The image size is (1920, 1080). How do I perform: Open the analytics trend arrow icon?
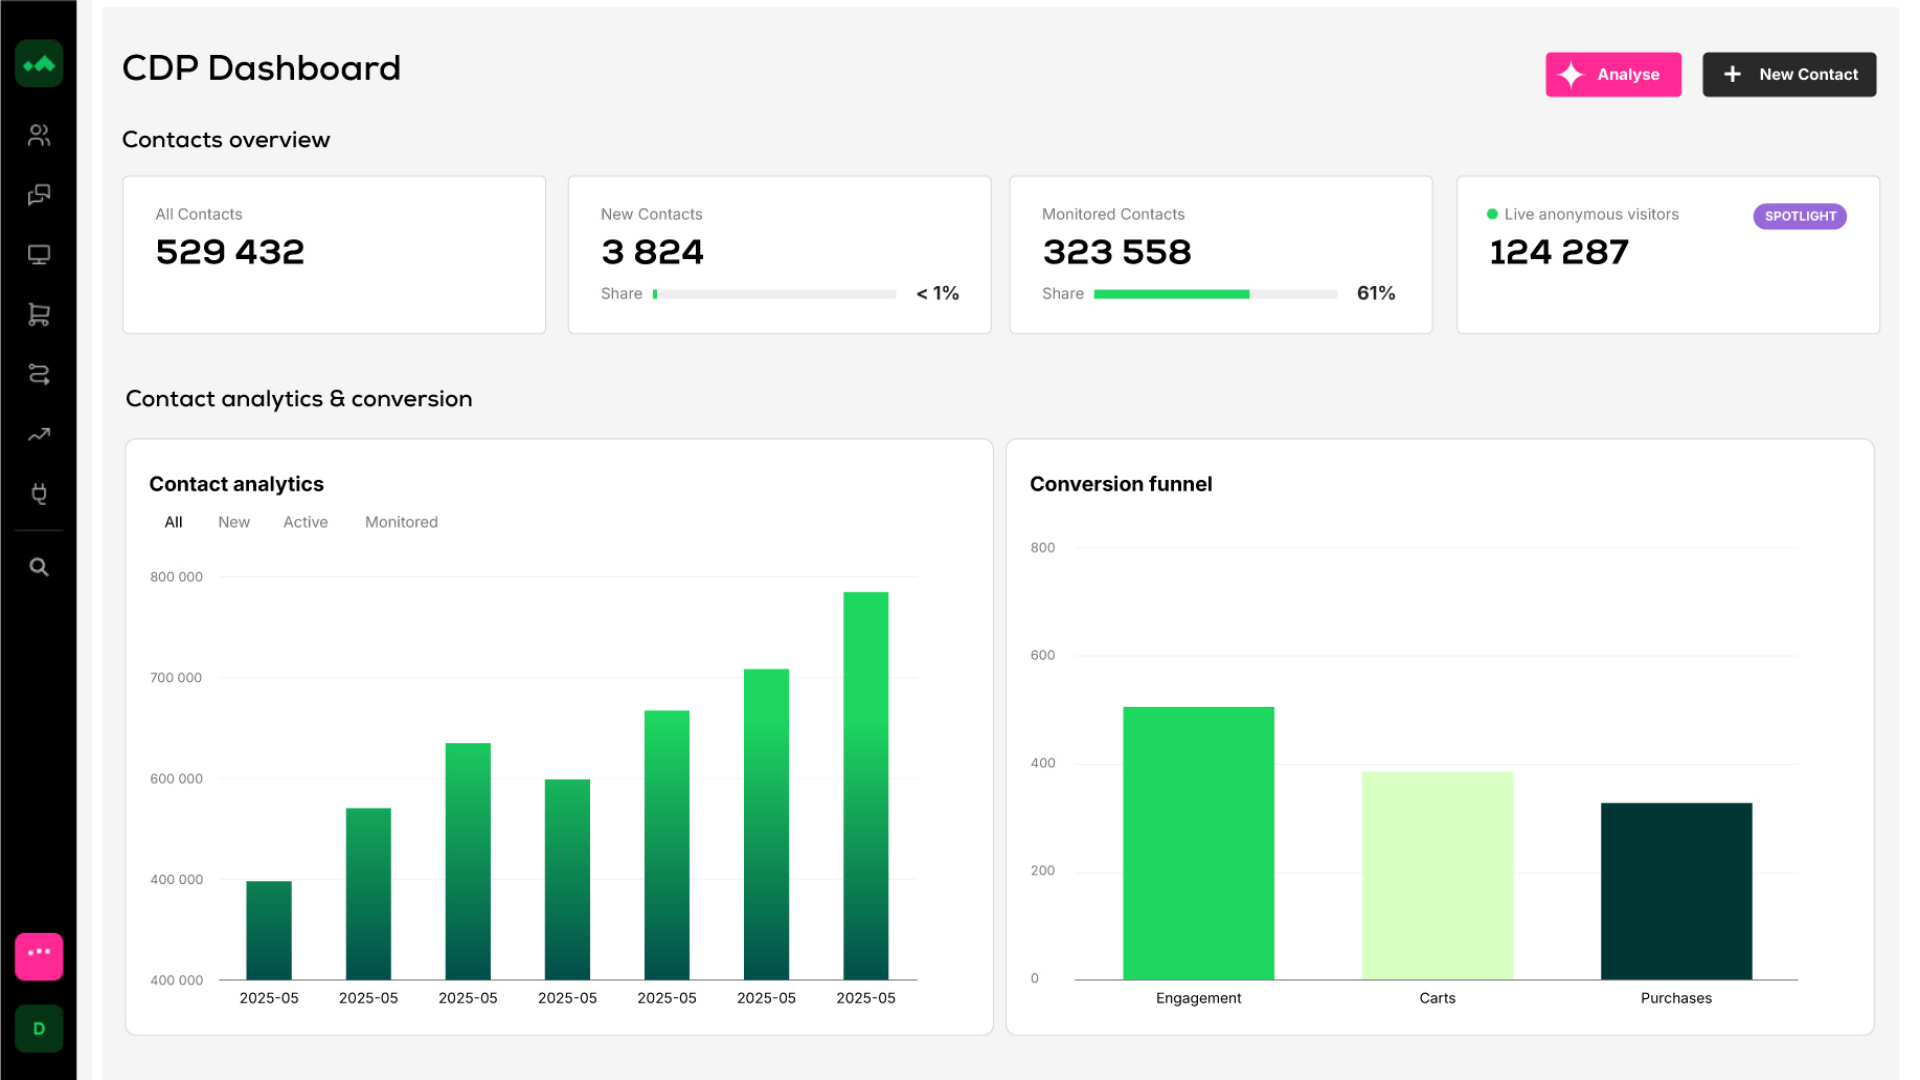click(x=39, y=434)
